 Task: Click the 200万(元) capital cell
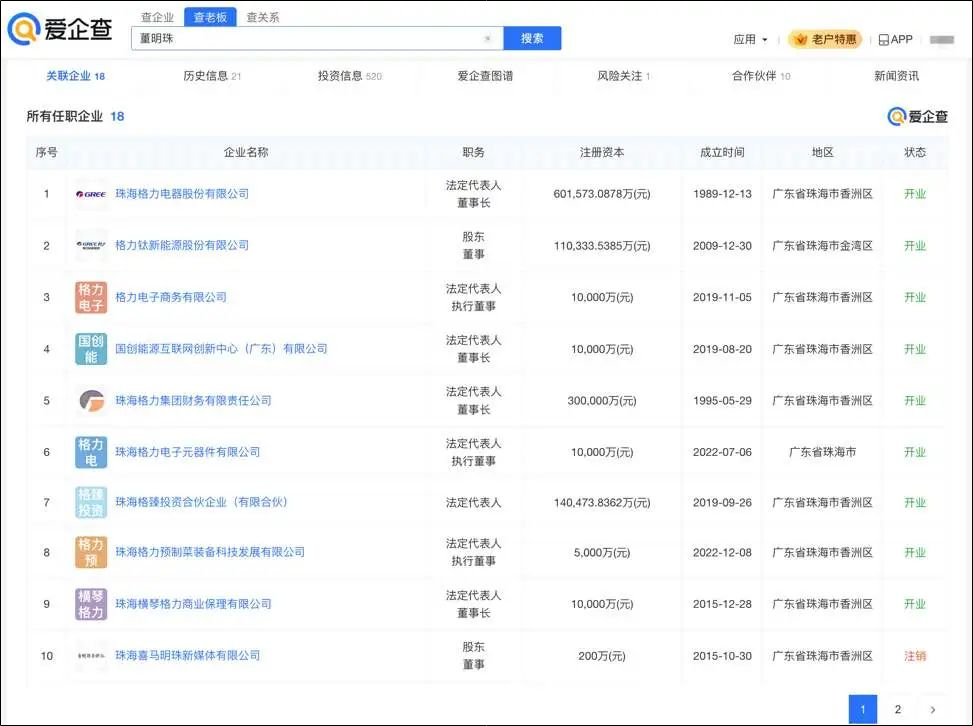click(x=602, y=656)
